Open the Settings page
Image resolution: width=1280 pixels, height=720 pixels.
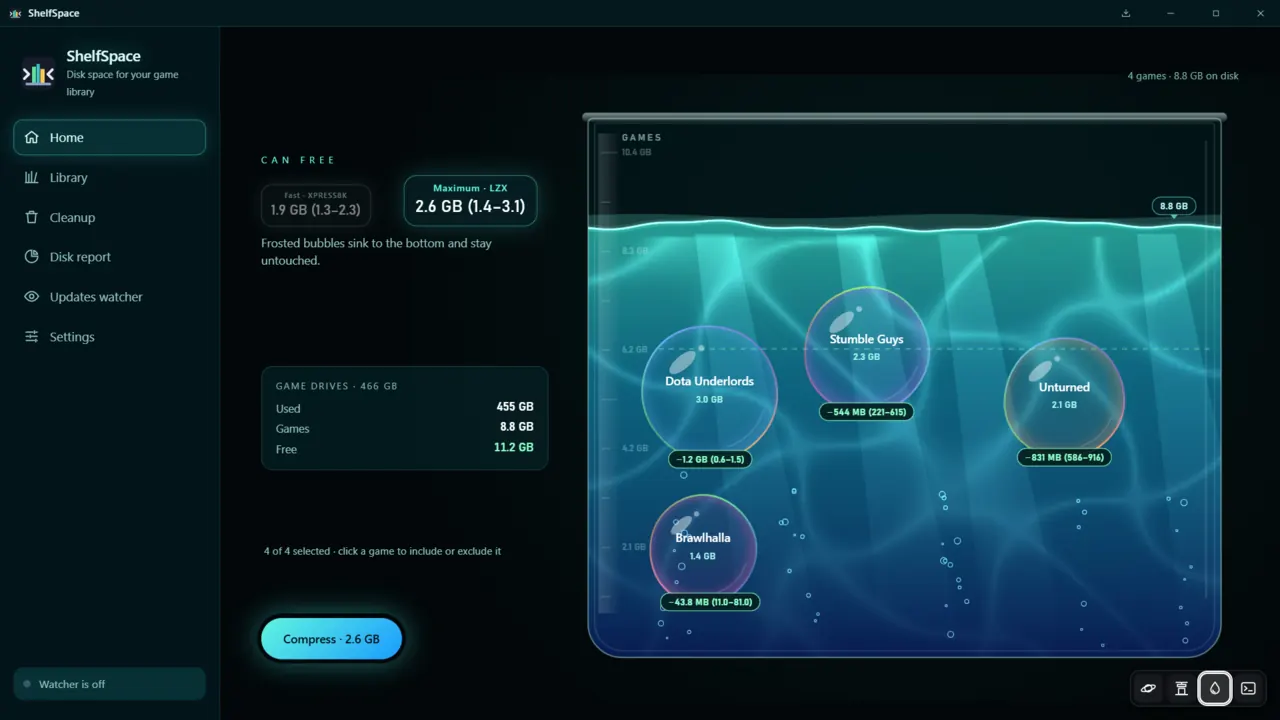tap(109, 337)
